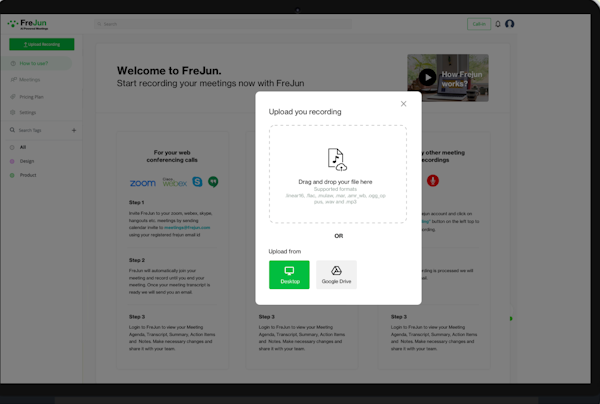This screenshot has height=404, width=600.
Task: Click the Skype icon
Action: pos(197,181)
